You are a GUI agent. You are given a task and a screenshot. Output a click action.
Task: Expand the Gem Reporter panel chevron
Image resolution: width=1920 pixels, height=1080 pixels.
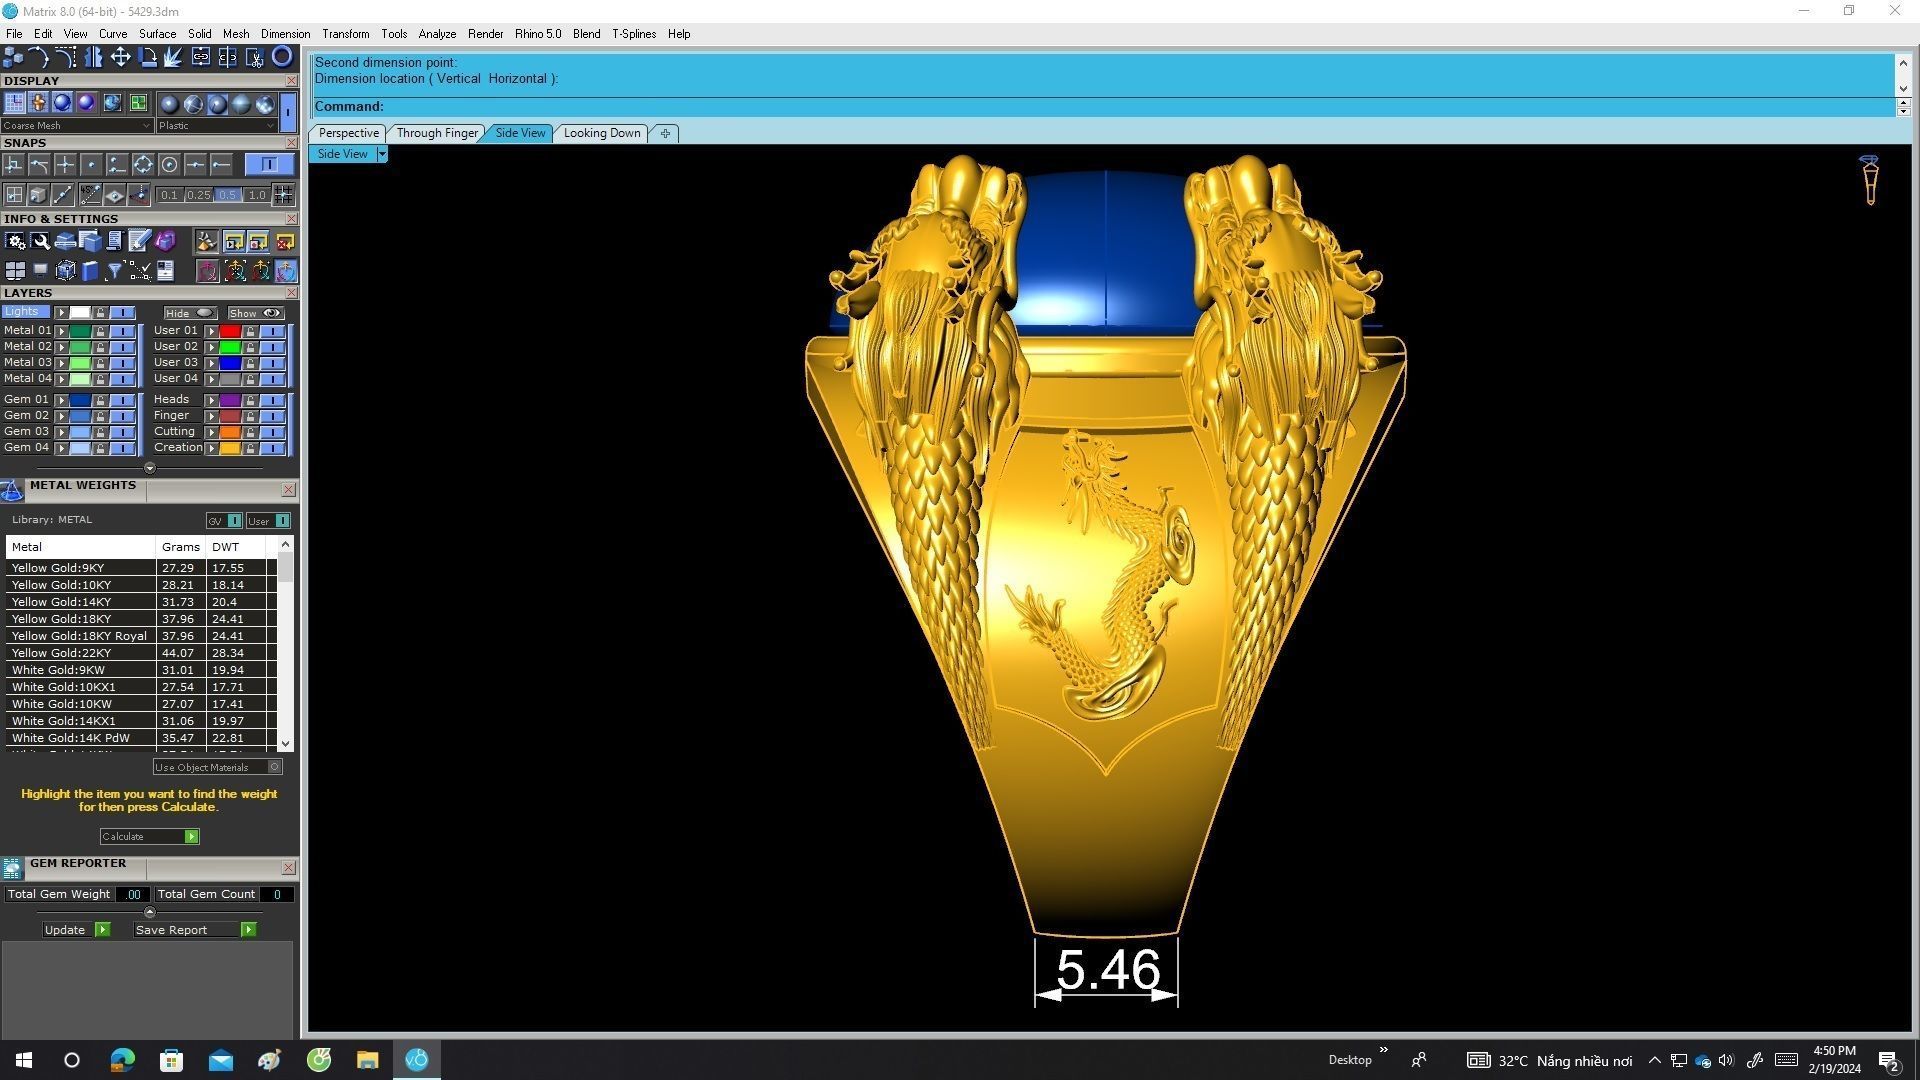pos(150,912)
